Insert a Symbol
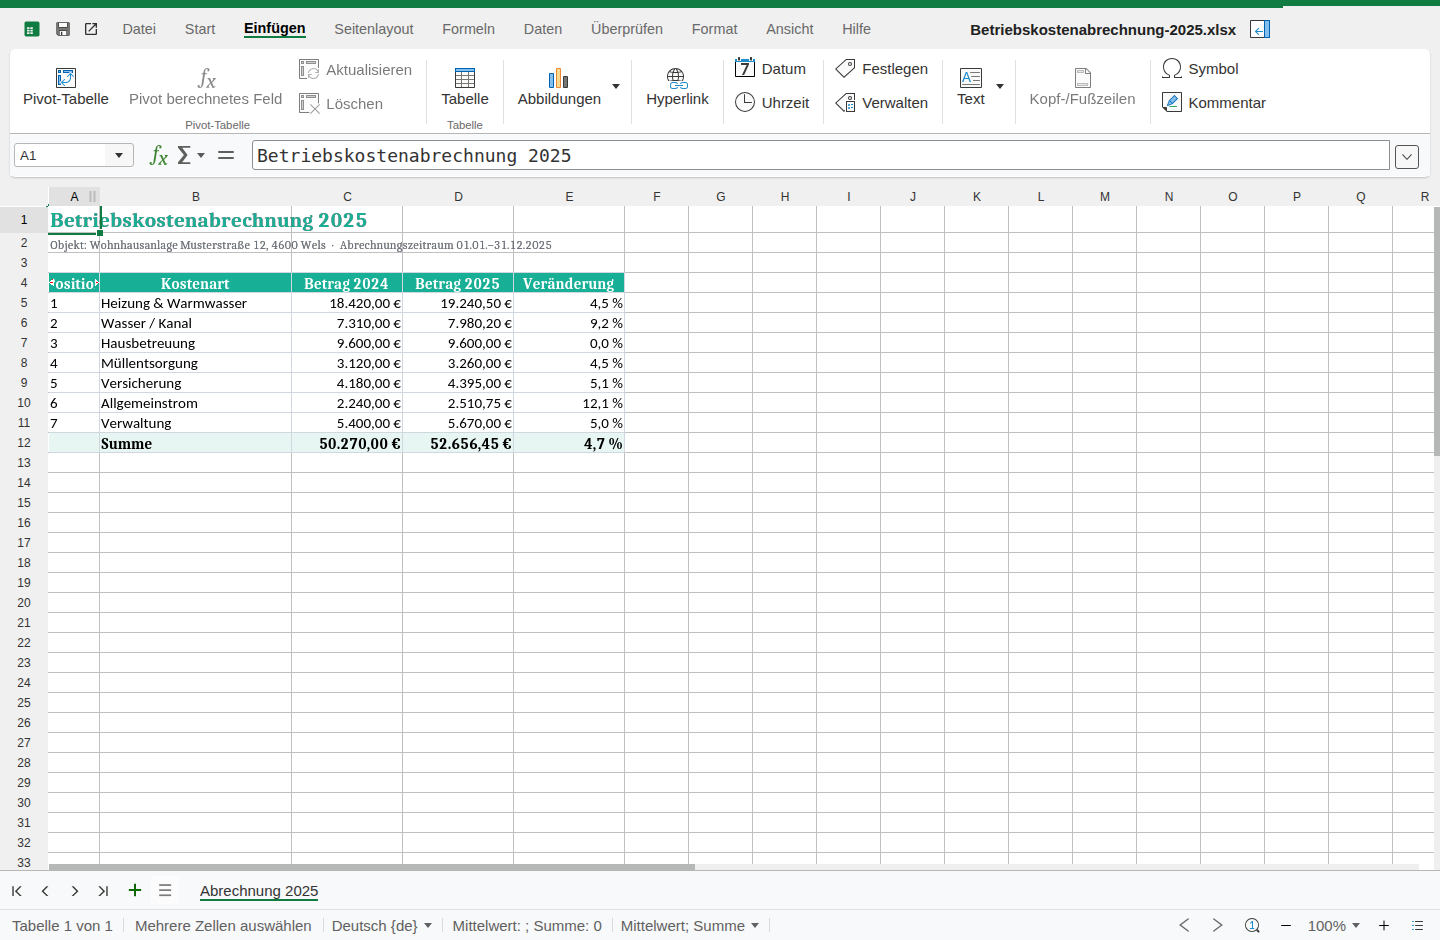1440x940 pixels. pos(1200,68)
